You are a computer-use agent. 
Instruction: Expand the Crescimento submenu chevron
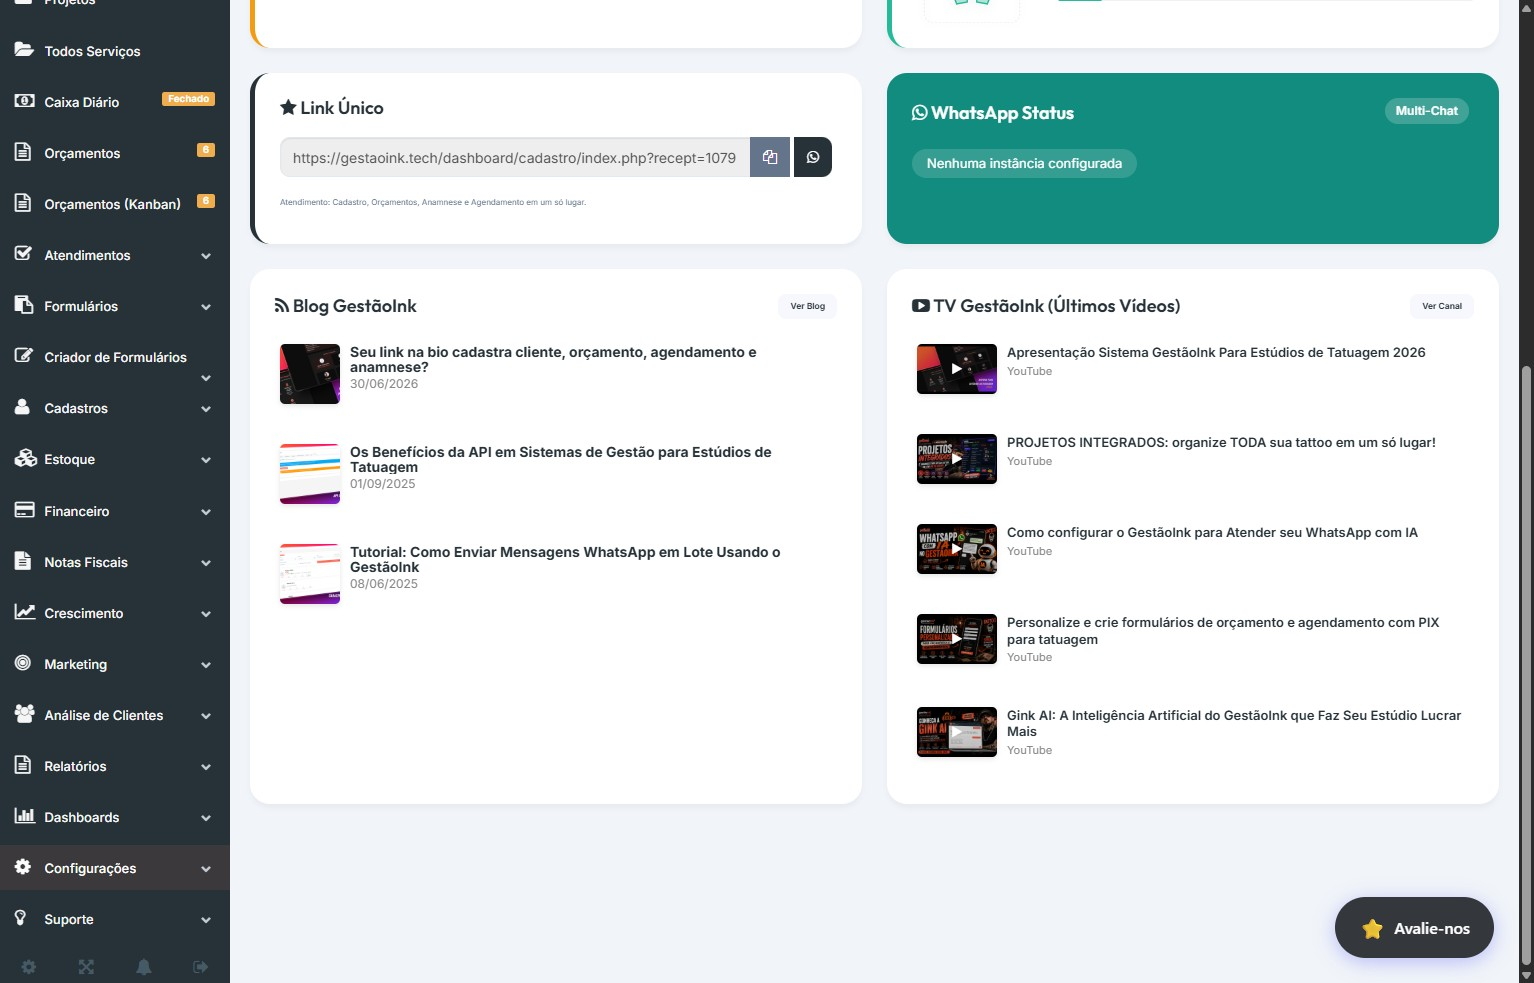coord(206,614)
